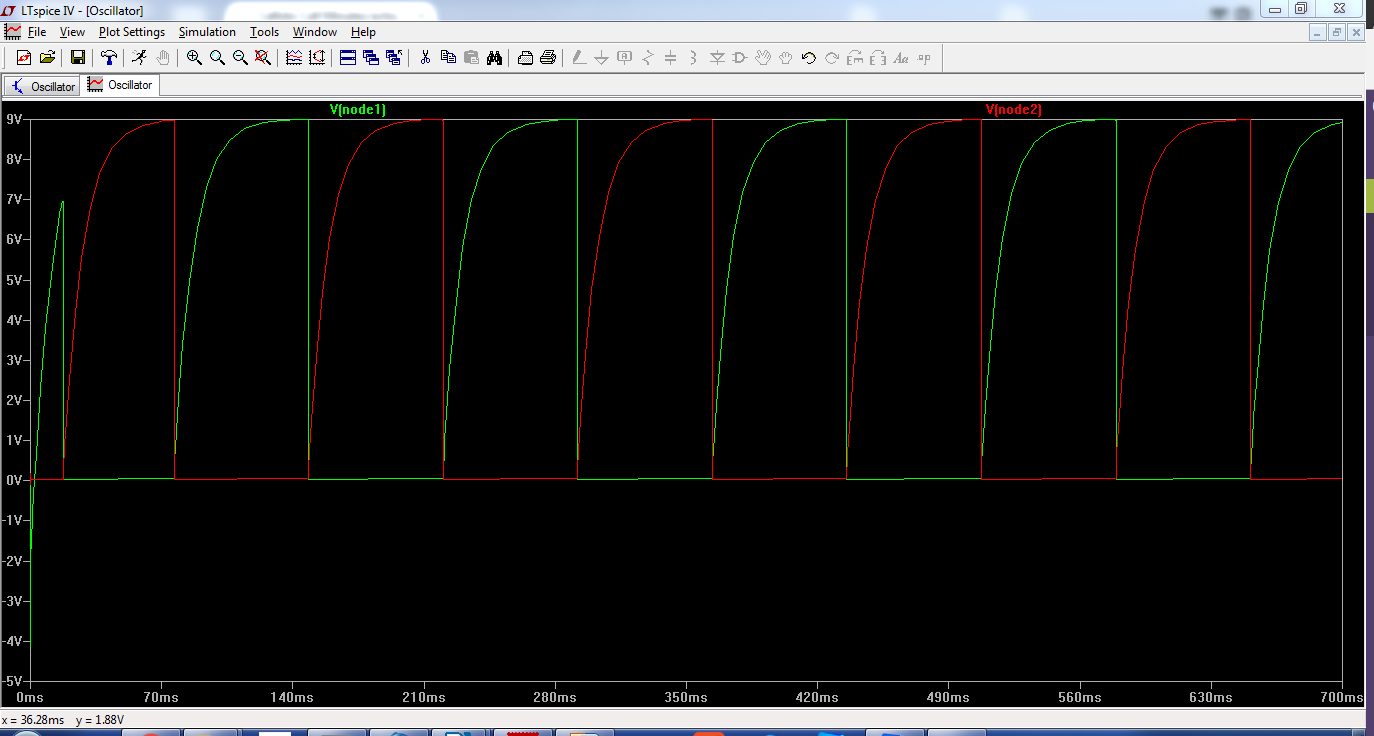Place a ground symbol
The image size is (1374, 736).
pyautogui.click(x=600, y=57)
